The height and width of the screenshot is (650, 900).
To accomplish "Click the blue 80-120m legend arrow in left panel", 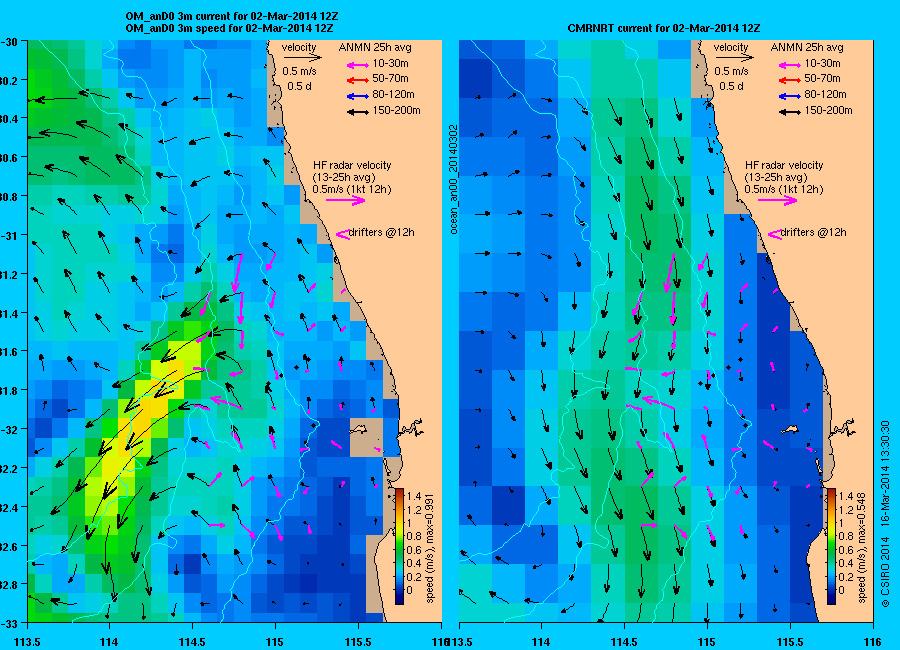I will 358,96.
